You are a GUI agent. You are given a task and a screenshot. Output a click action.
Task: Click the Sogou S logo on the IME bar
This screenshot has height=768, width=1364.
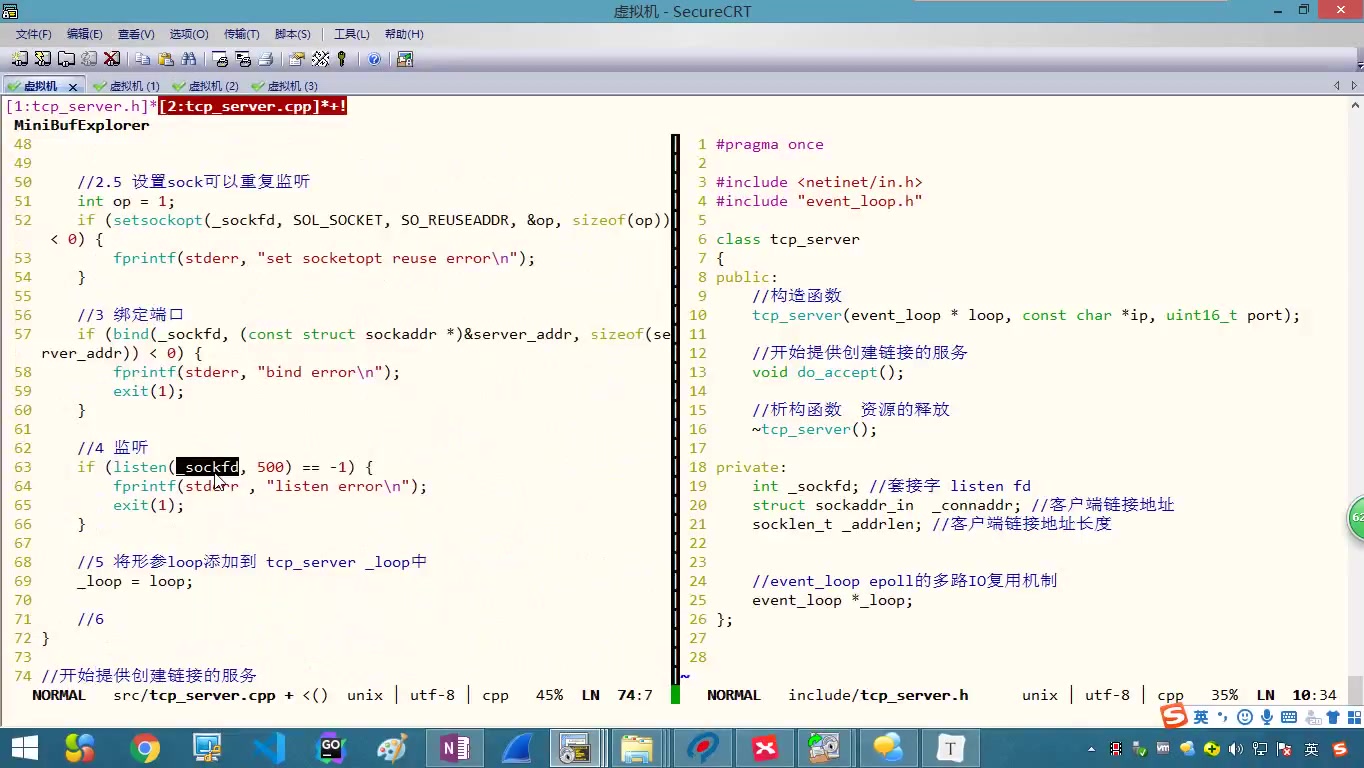pos(1174,716)
